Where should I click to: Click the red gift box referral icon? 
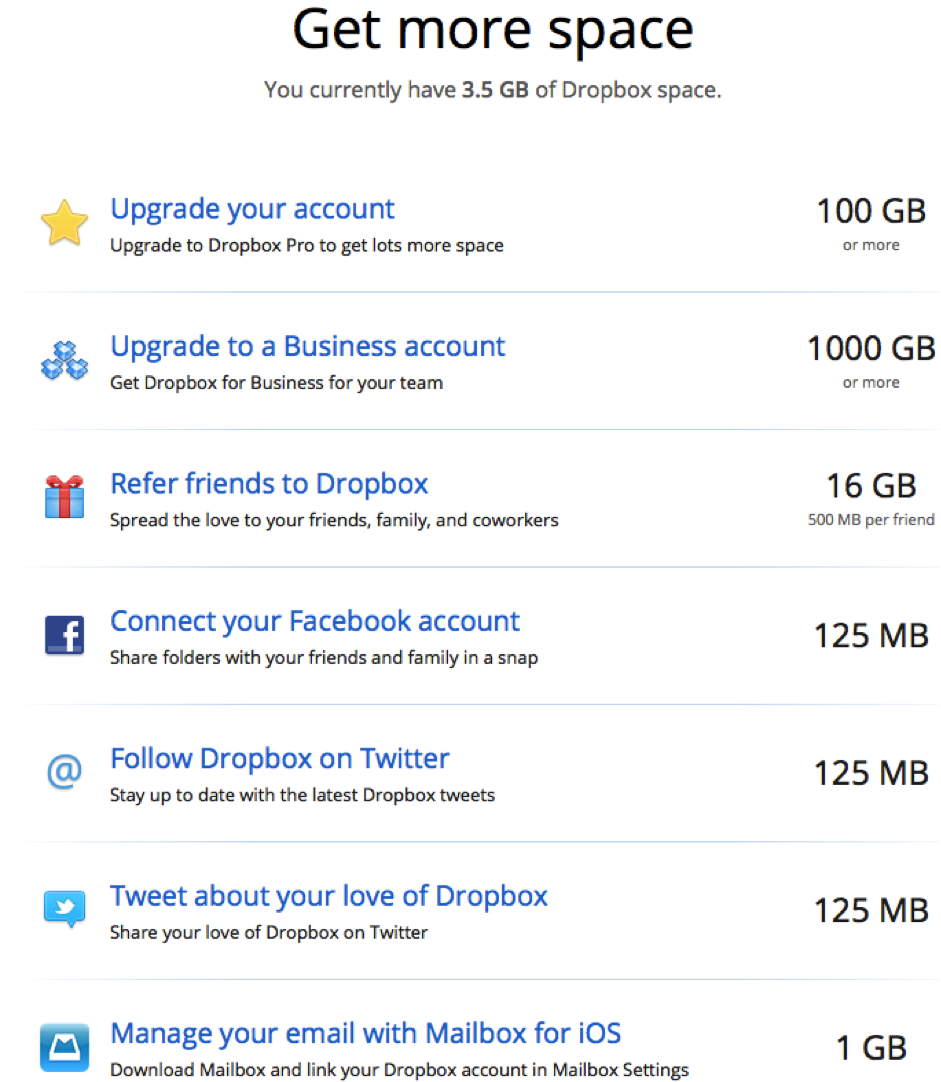pyautogui.click(x=64, y=496)
